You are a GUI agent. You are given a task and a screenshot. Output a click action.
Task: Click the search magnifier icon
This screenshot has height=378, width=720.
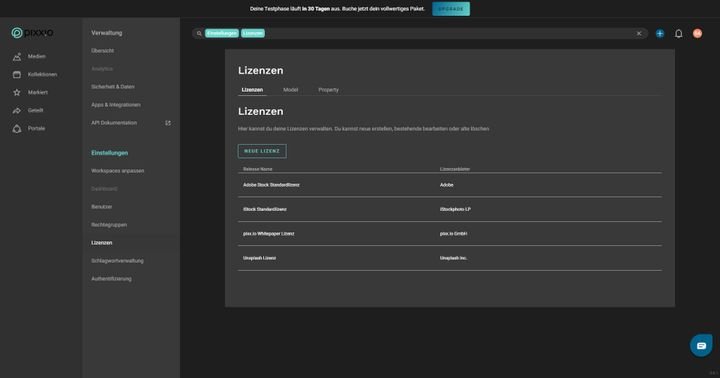click(199, 34)
